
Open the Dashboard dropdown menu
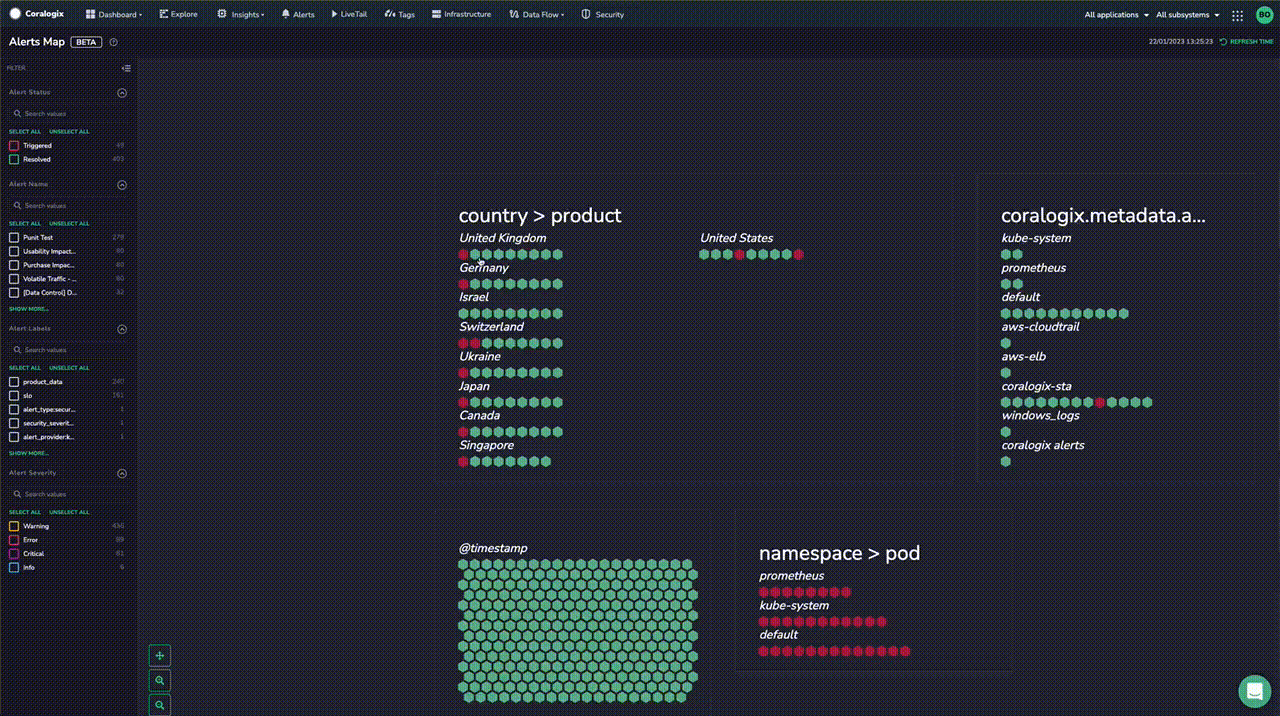coord(114,15)
